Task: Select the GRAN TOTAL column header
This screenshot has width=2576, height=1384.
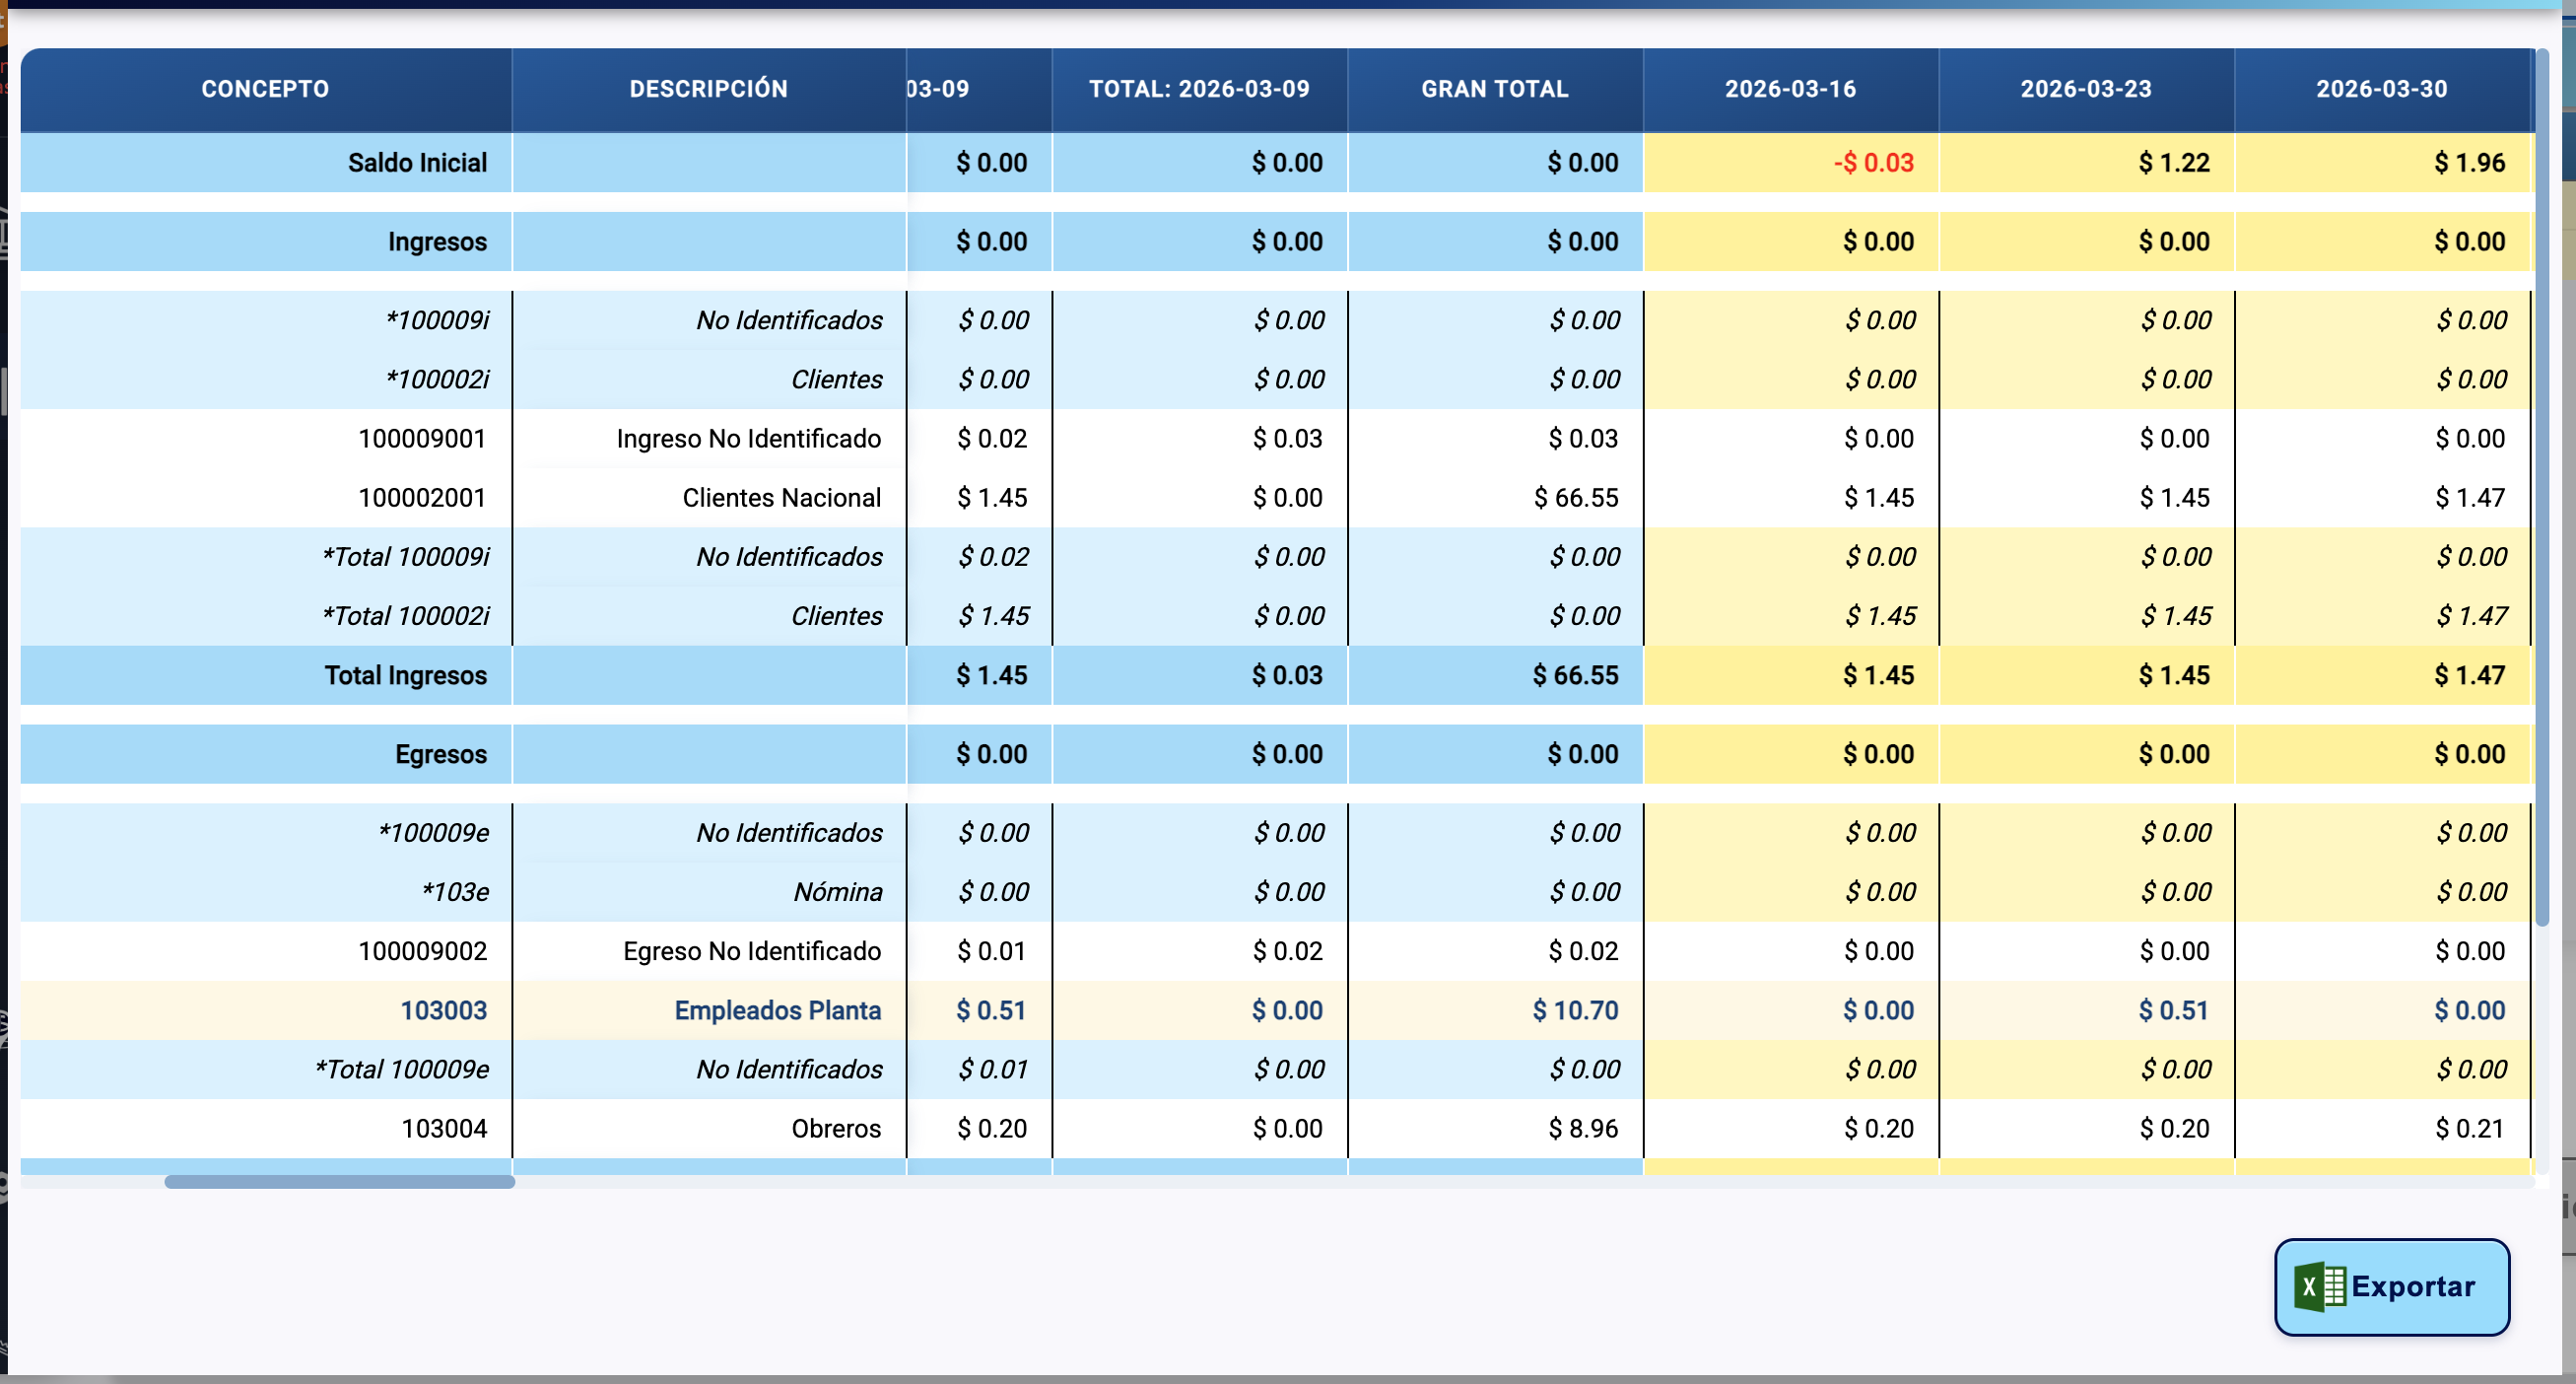Action: click(x=1494, y=89)
